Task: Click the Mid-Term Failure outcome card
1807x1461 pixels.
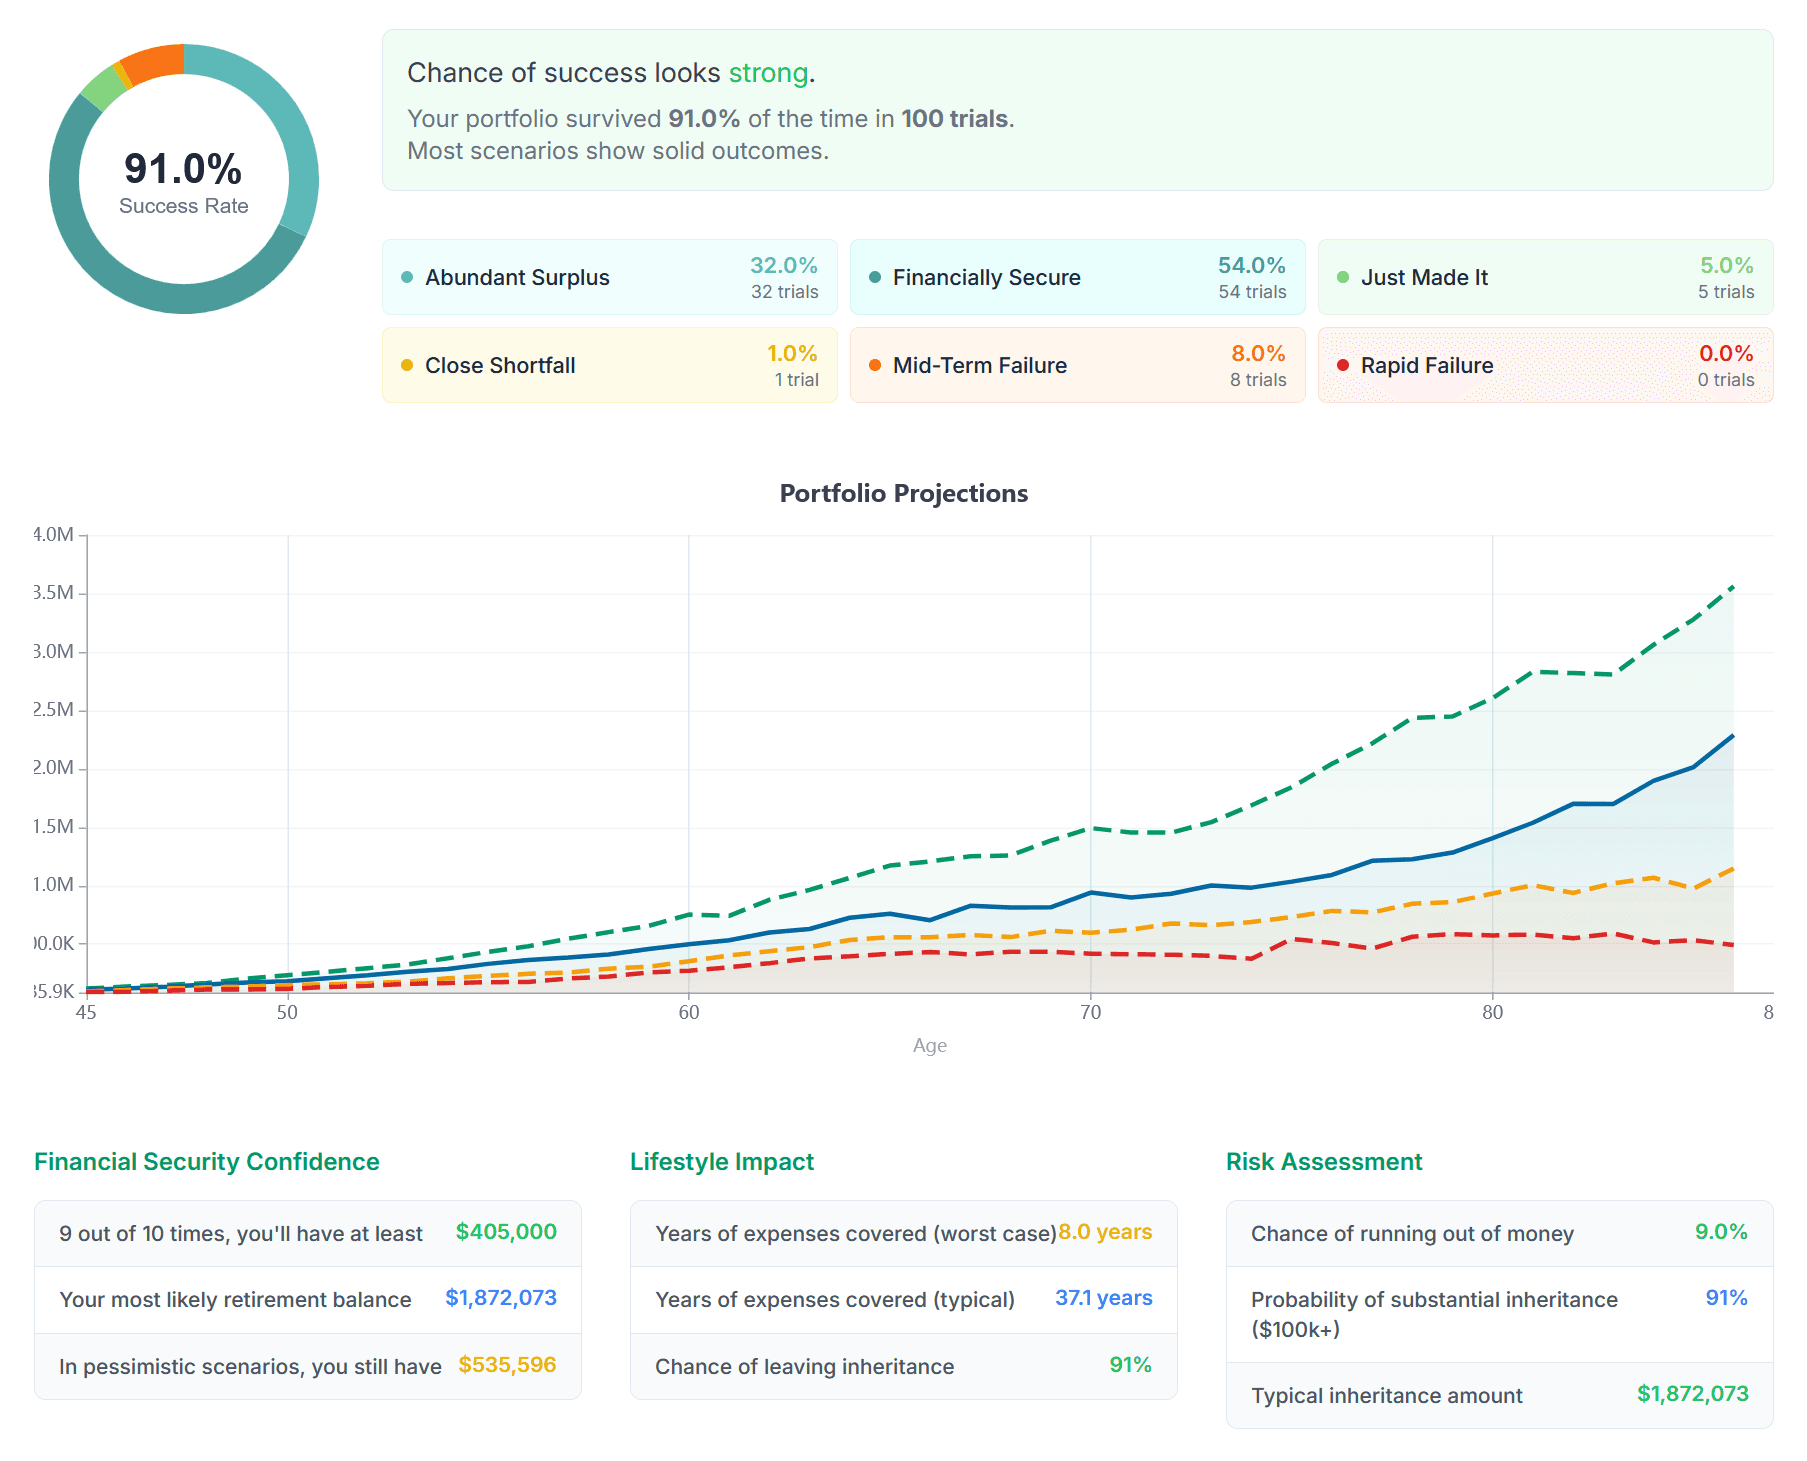Action: (1077, 365)
